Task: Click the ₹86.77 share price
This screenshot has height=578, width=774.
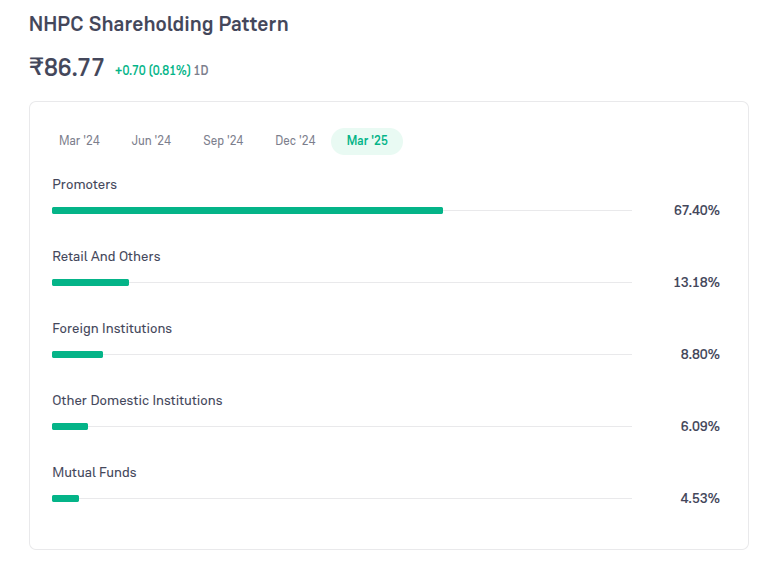Action: pyautogui.click(x=67, y=68)
